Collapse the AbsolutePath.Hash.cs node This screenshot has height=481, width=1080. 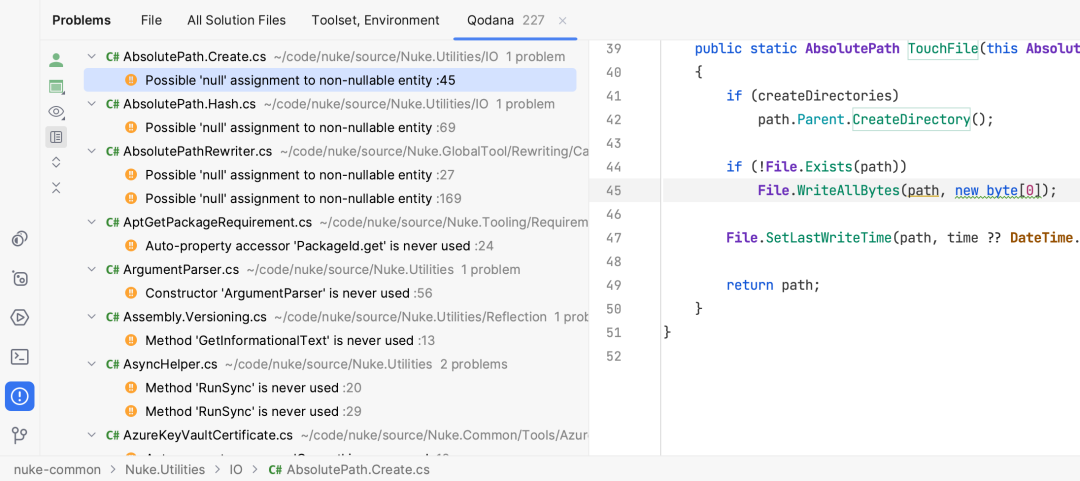pos(92,104)
